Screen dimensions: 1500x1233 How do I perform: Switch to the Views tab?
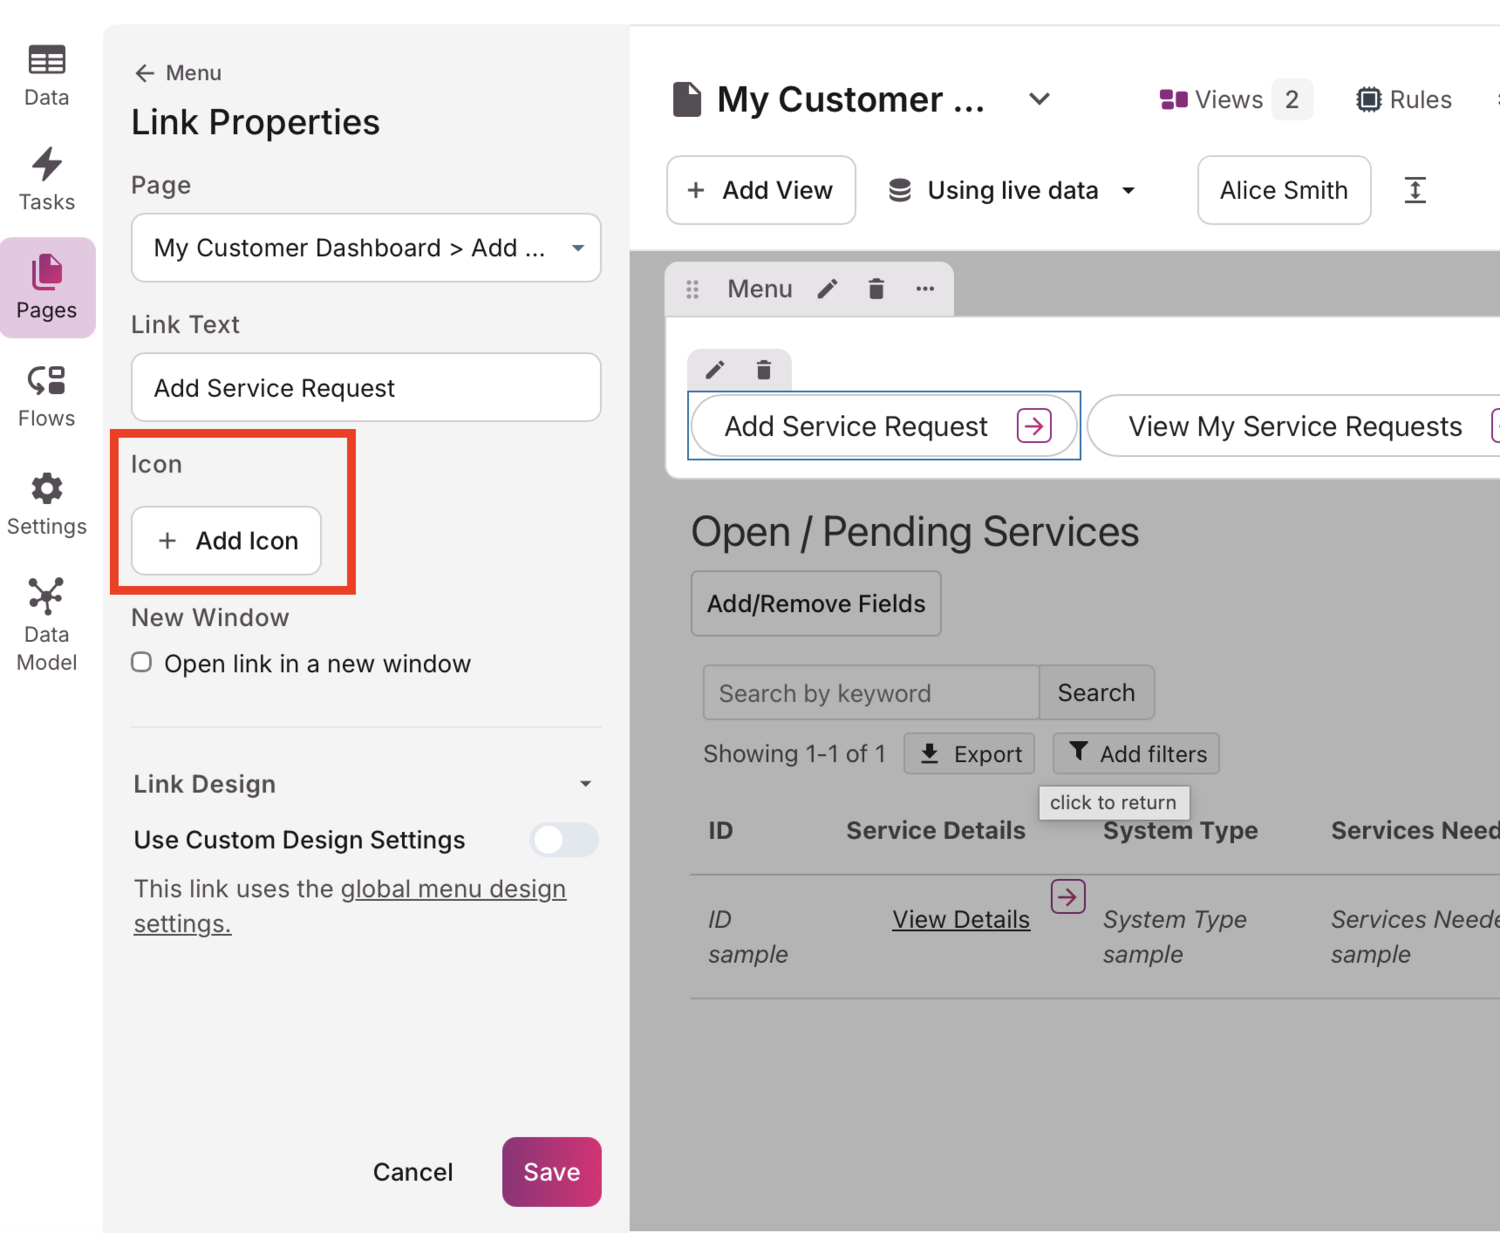click(1227, 99)
